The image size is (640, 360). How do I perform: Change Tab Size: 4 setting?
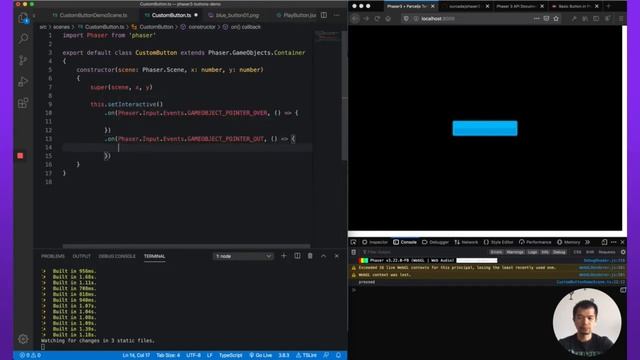tap(168, 355)
